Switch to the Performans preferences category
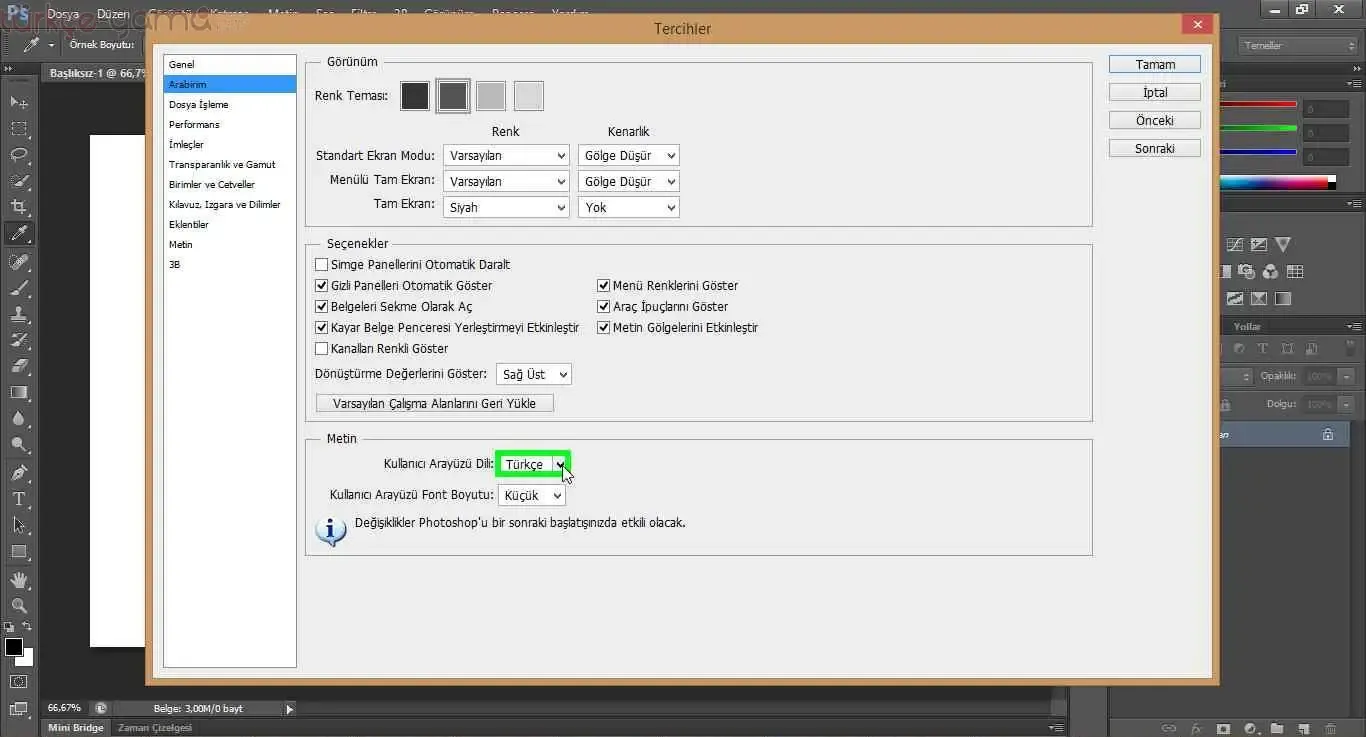Viewport: 1366px width, 737px height. pyautogui.click(x=194, y=125)
